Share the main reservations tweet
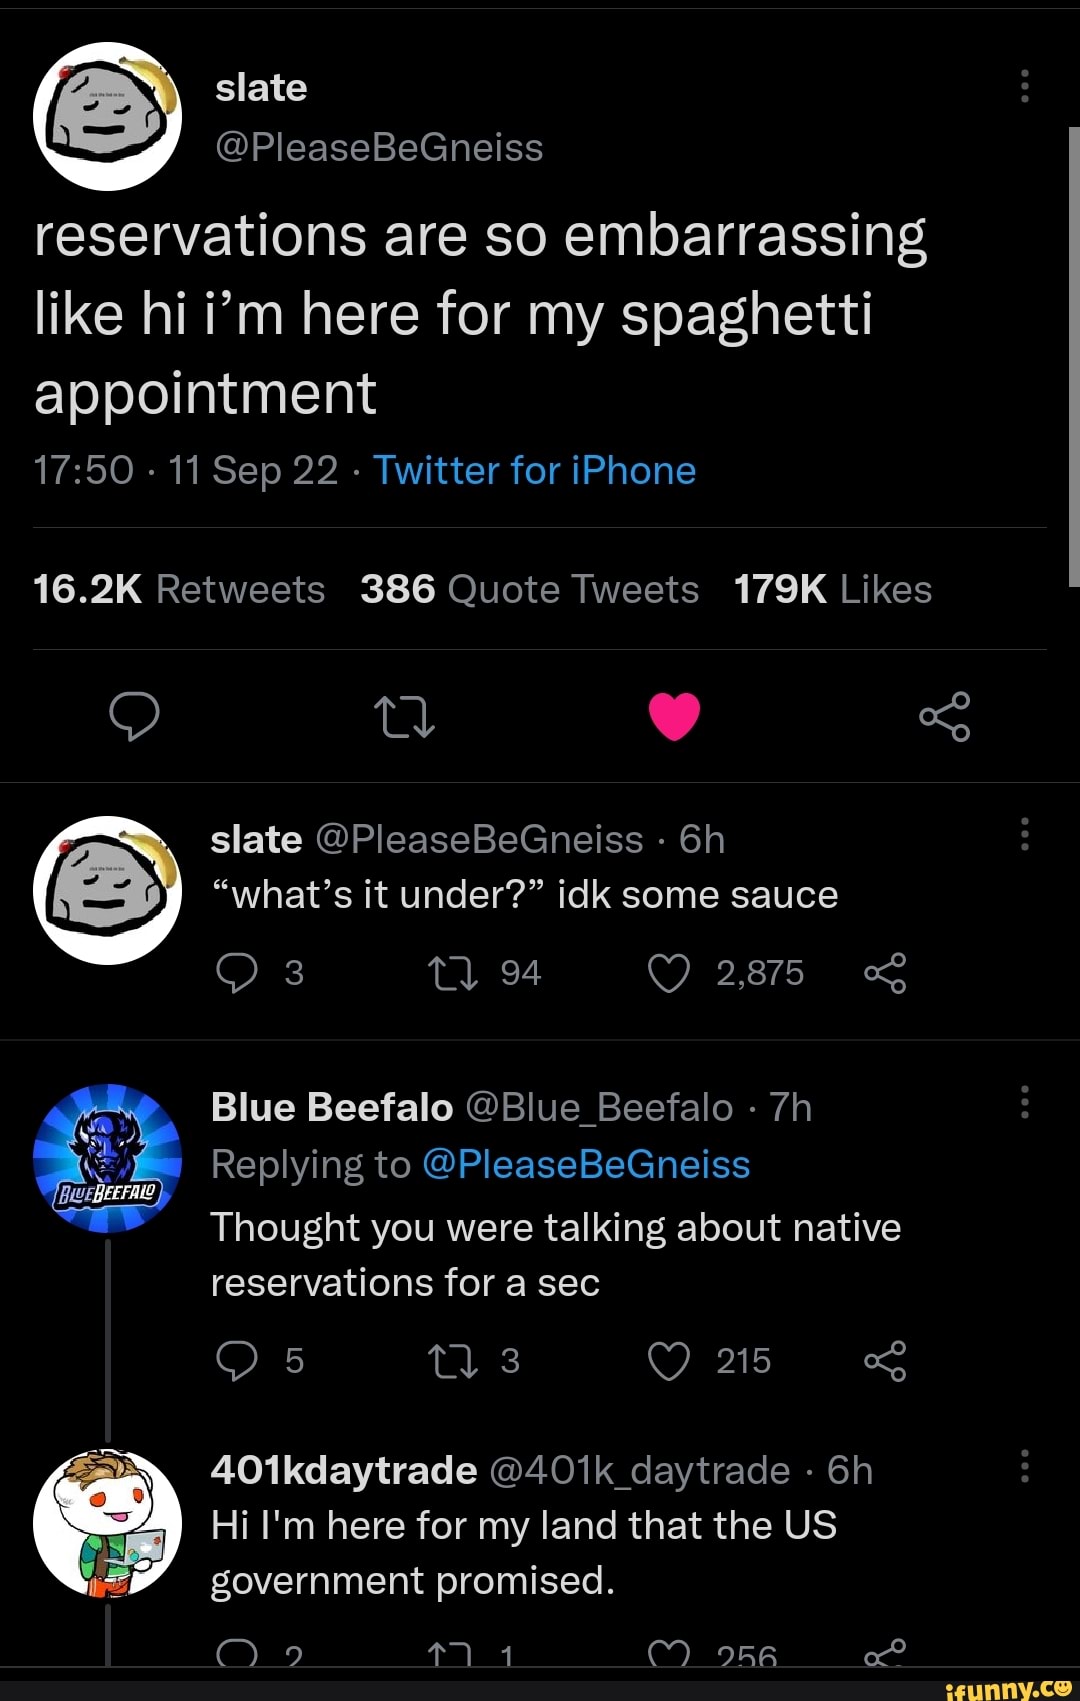 click(x=944, y=716)
